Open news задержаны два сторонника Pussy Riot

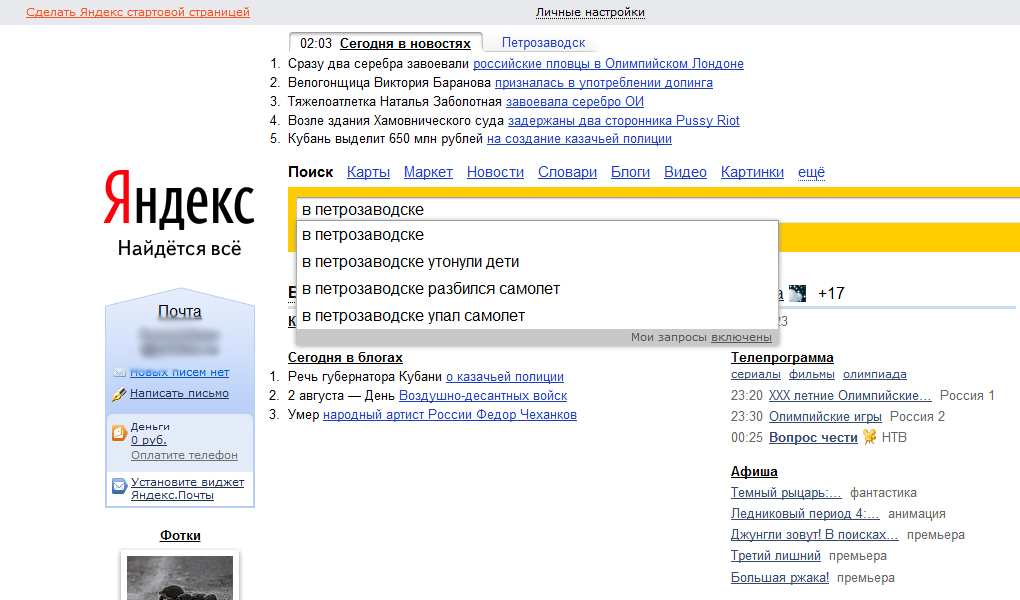coord(624,120)
